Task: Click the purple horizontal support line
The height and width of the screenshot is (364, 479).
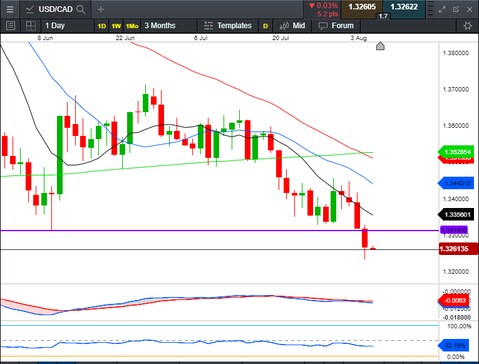Action: pyautogui.click(x=219, y=230)
